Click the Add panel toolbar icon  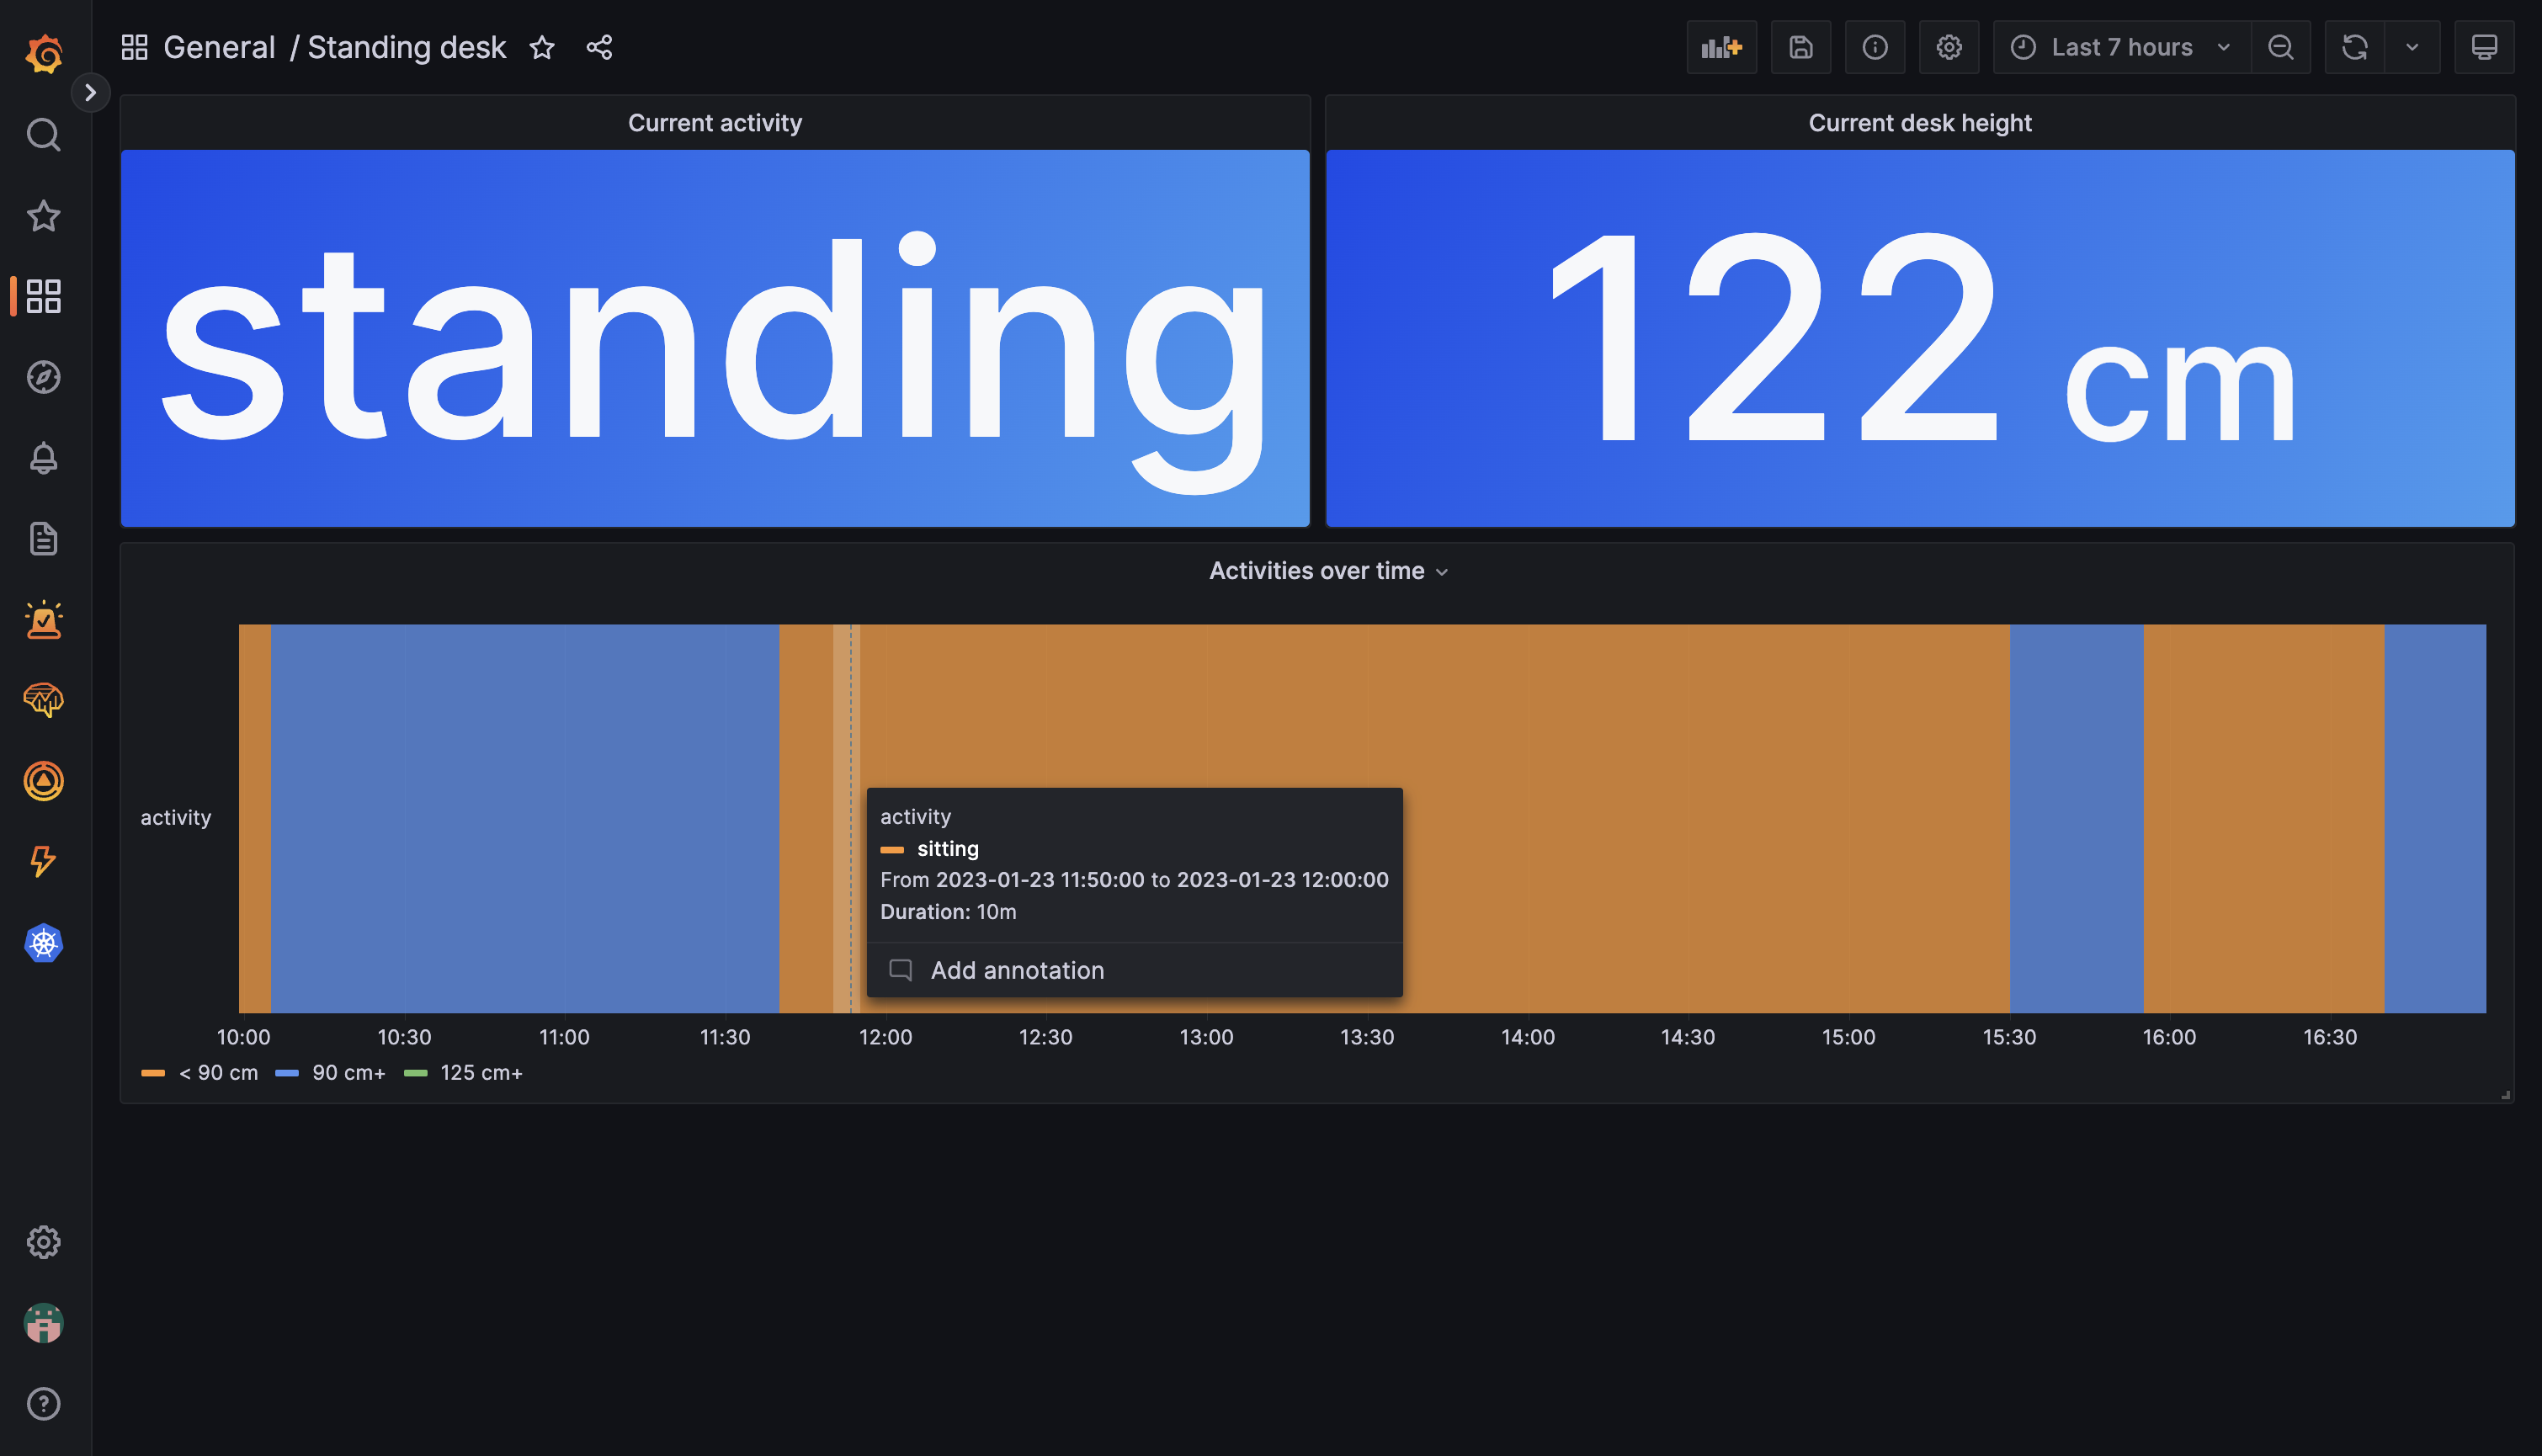[1721, 47]
